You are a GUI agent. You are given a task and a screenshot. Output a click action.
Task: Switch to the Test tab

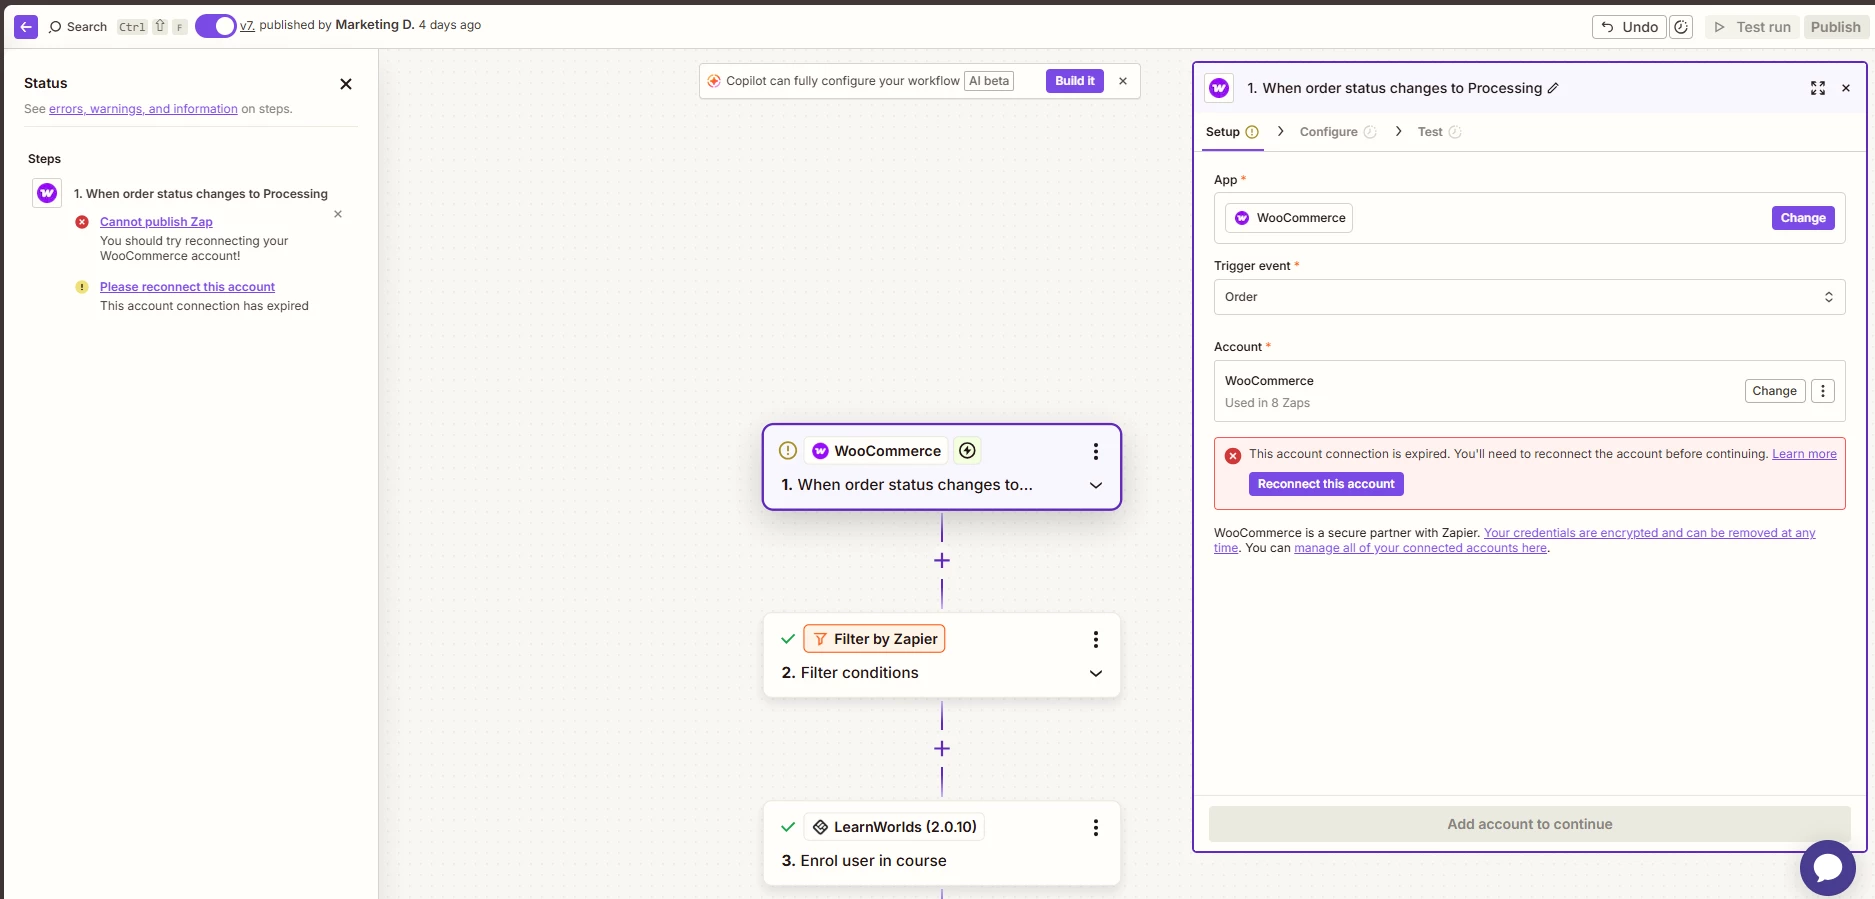point(1439,132)
